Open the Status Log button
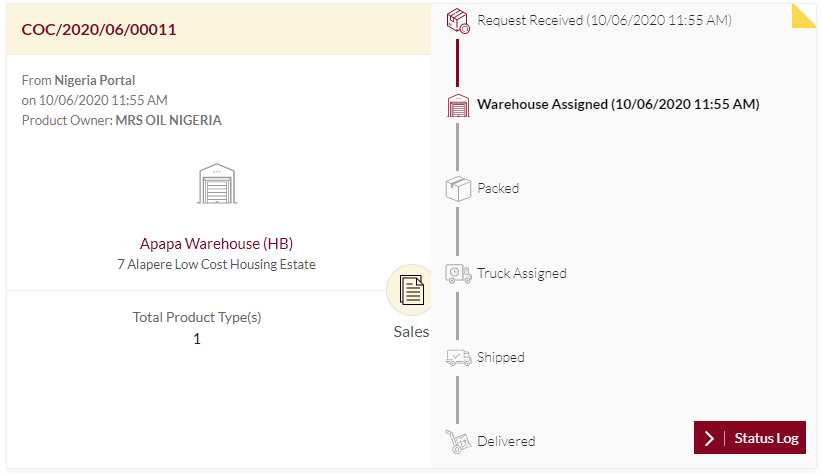Image resolution: width=821 pixels, height=473 pixels. (x=750, y=437)
